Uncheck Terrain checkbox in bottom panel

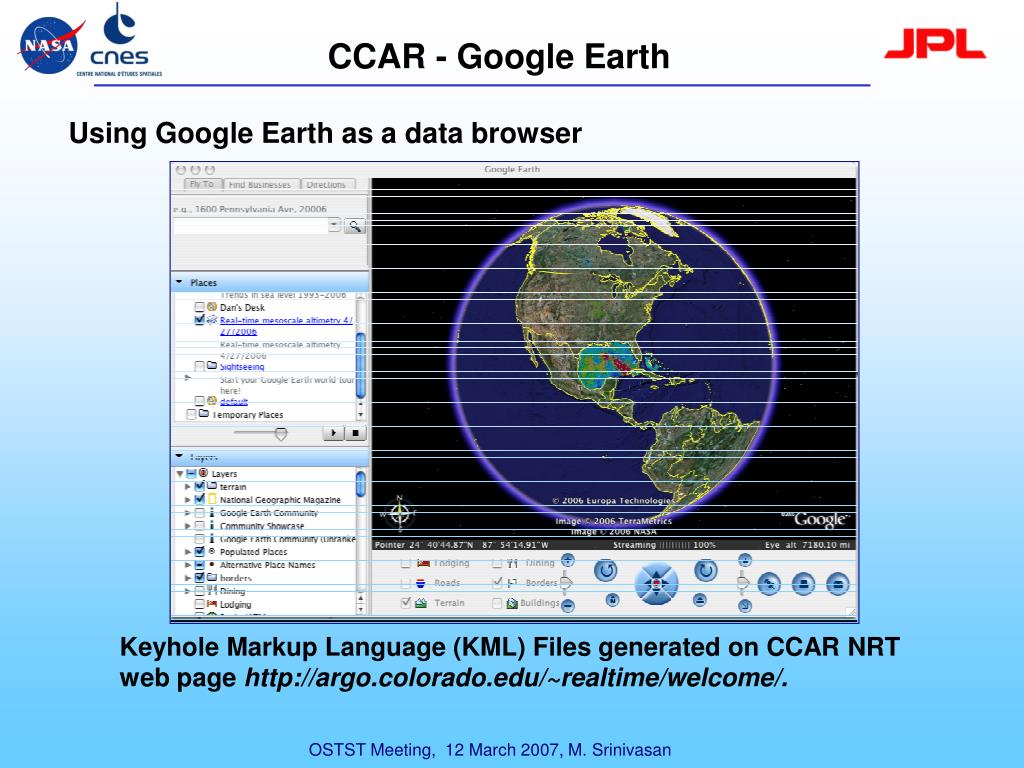406,602
